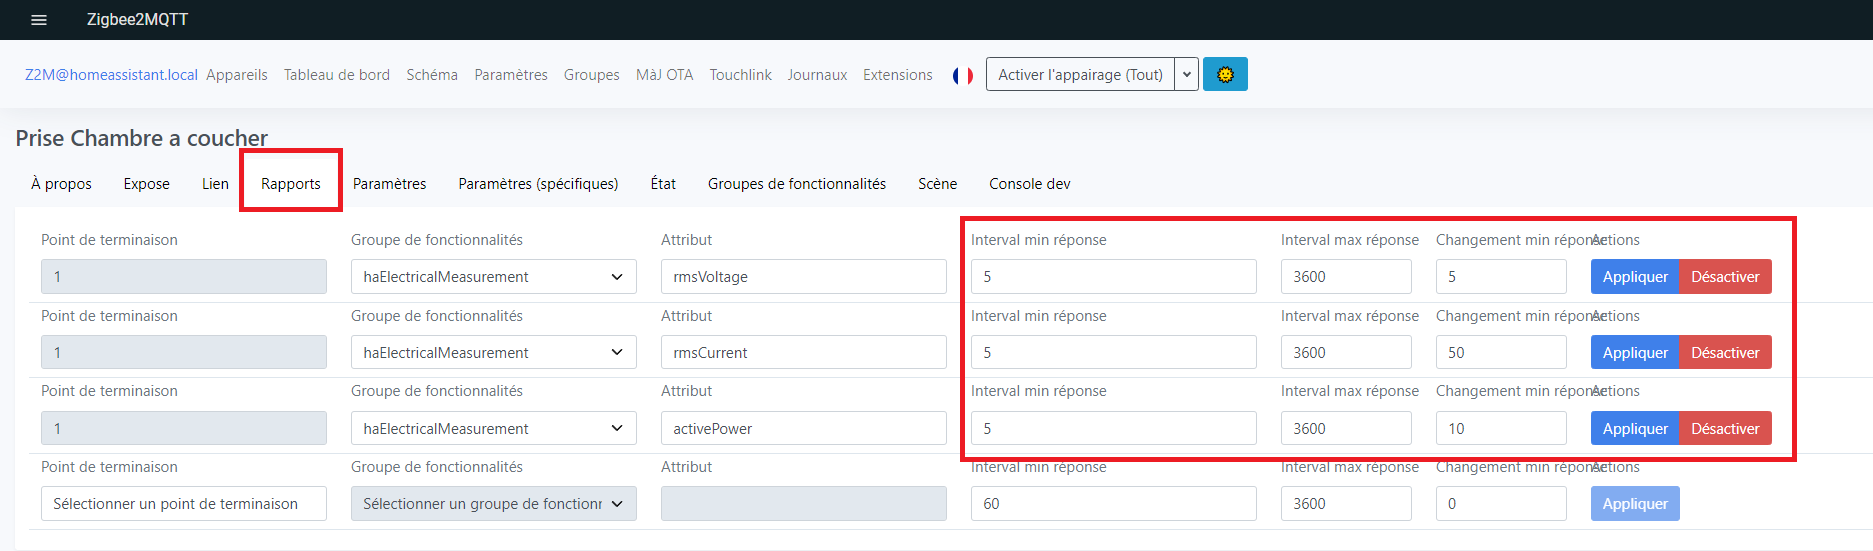This screenshot has height=551, width=1873.
Task: Expand the Activer l'appairage dropdown arrow
Action: 1187,75
